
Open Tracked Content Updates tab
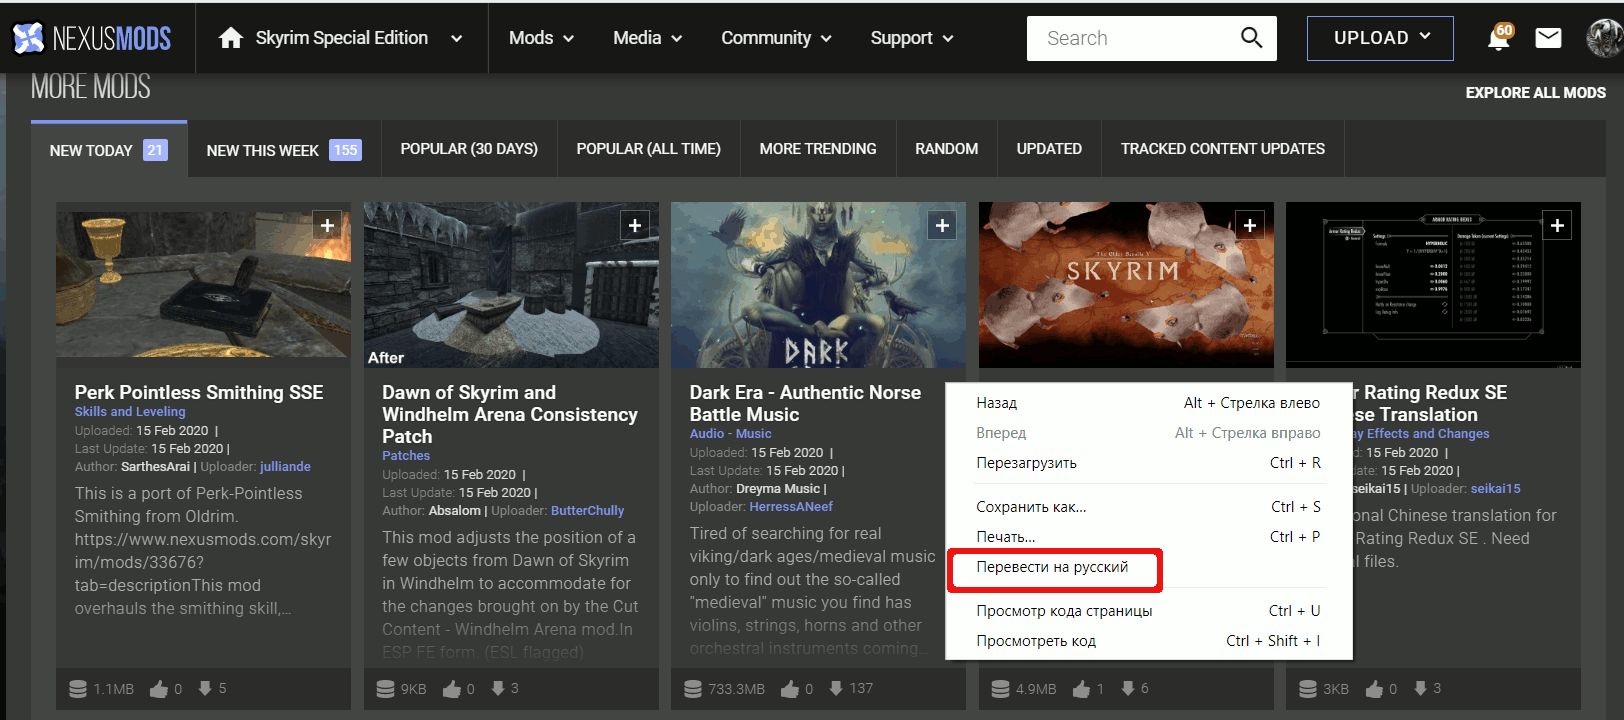point(1222,149)
